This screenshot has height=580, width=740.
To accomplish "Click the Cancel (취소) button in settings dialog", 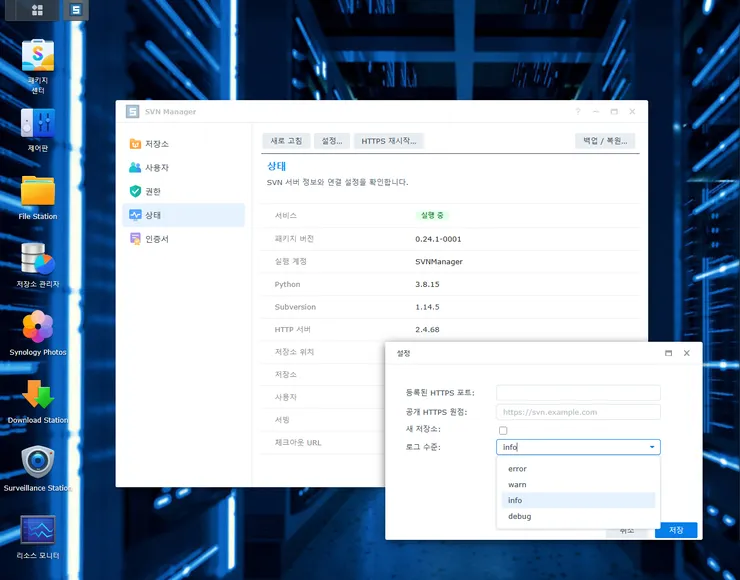I will click(x=627, y=530).
